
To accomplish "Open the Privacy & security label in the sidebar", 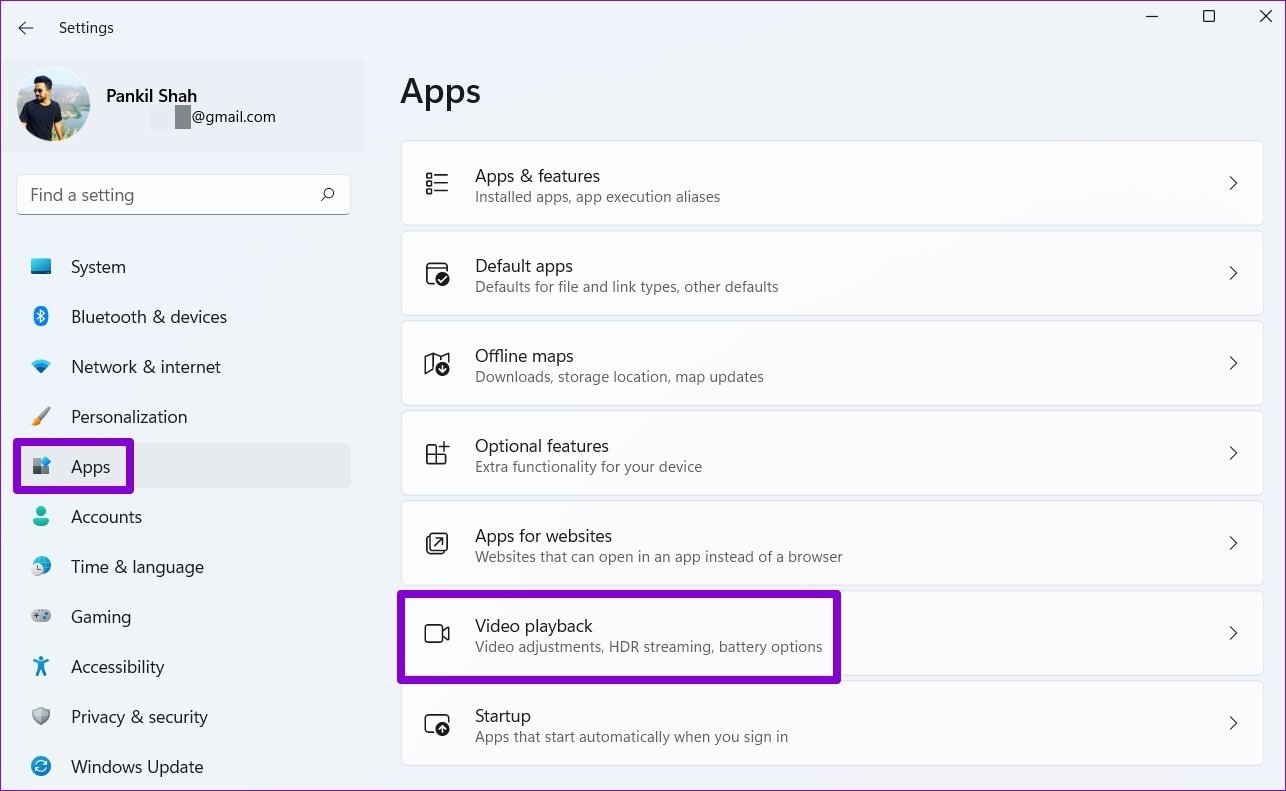I will (139, 717).
